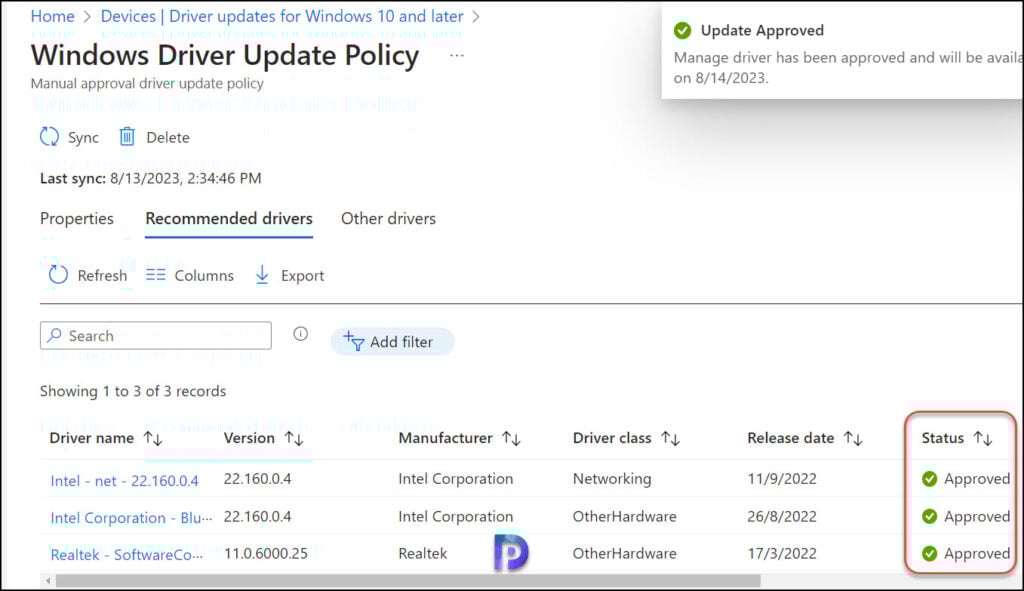Sort by Driver class column arrows

(670, 438)
